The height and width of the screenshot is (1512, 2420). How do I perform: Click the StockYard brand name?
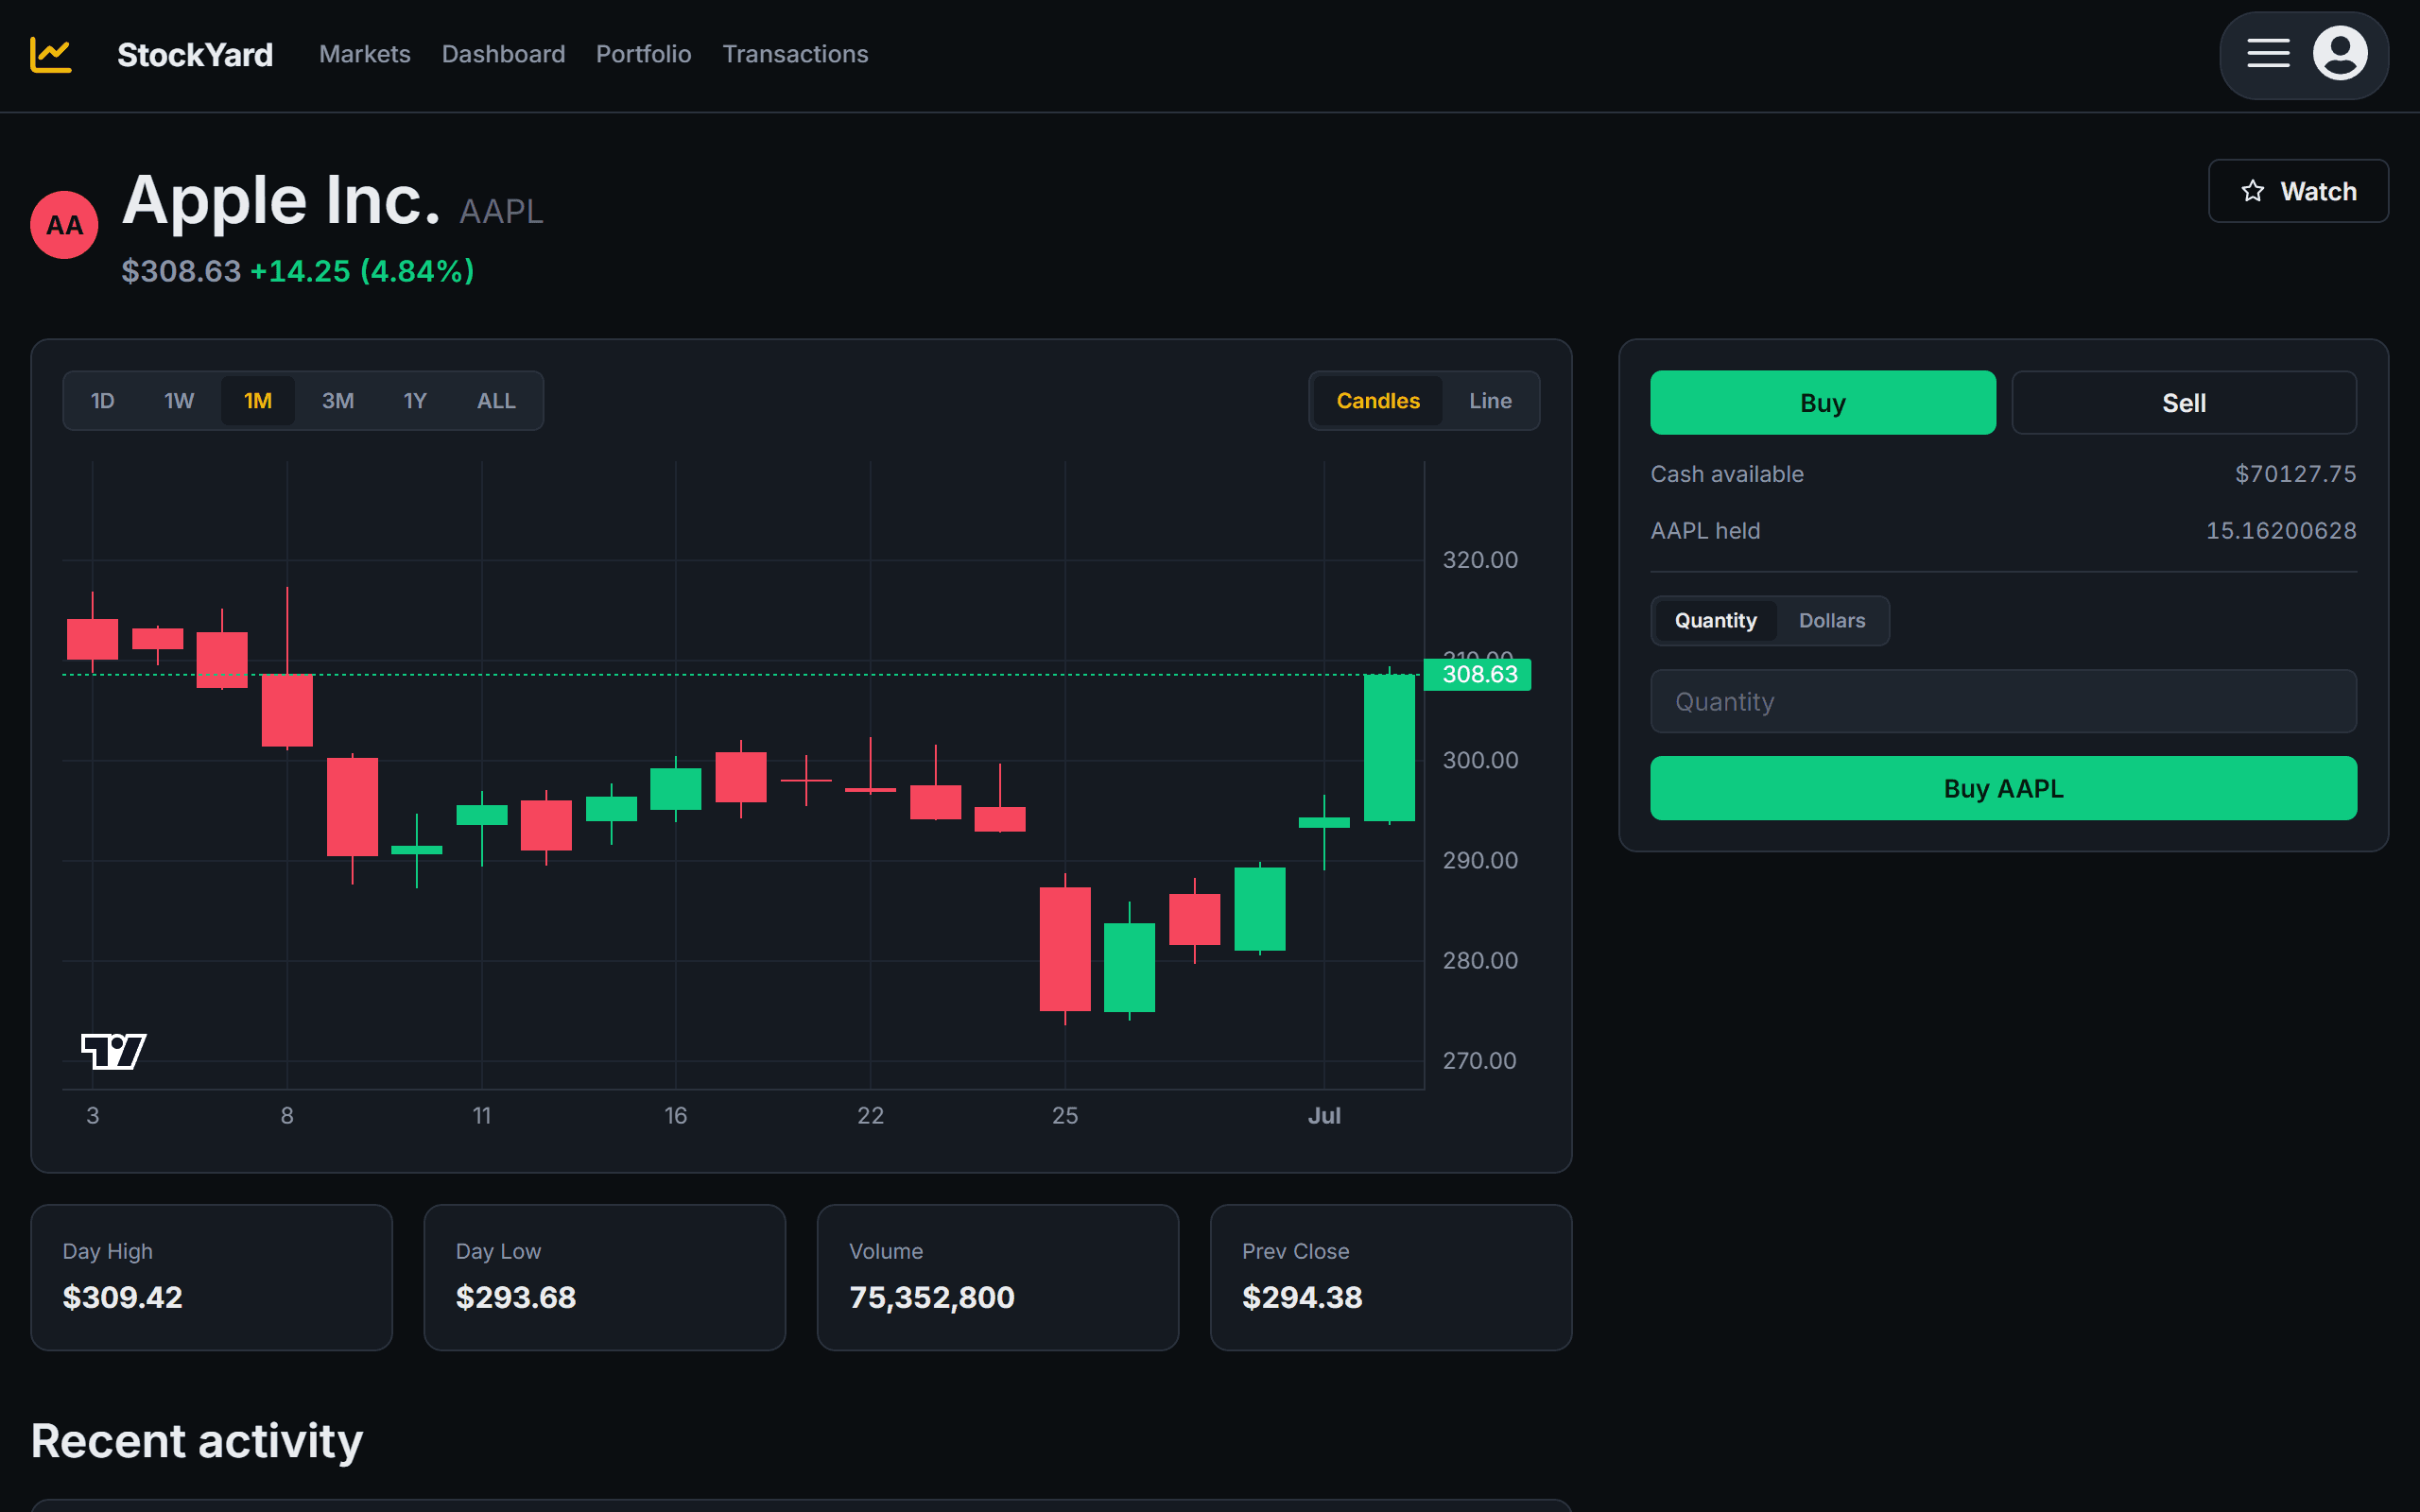pos(195,54)
